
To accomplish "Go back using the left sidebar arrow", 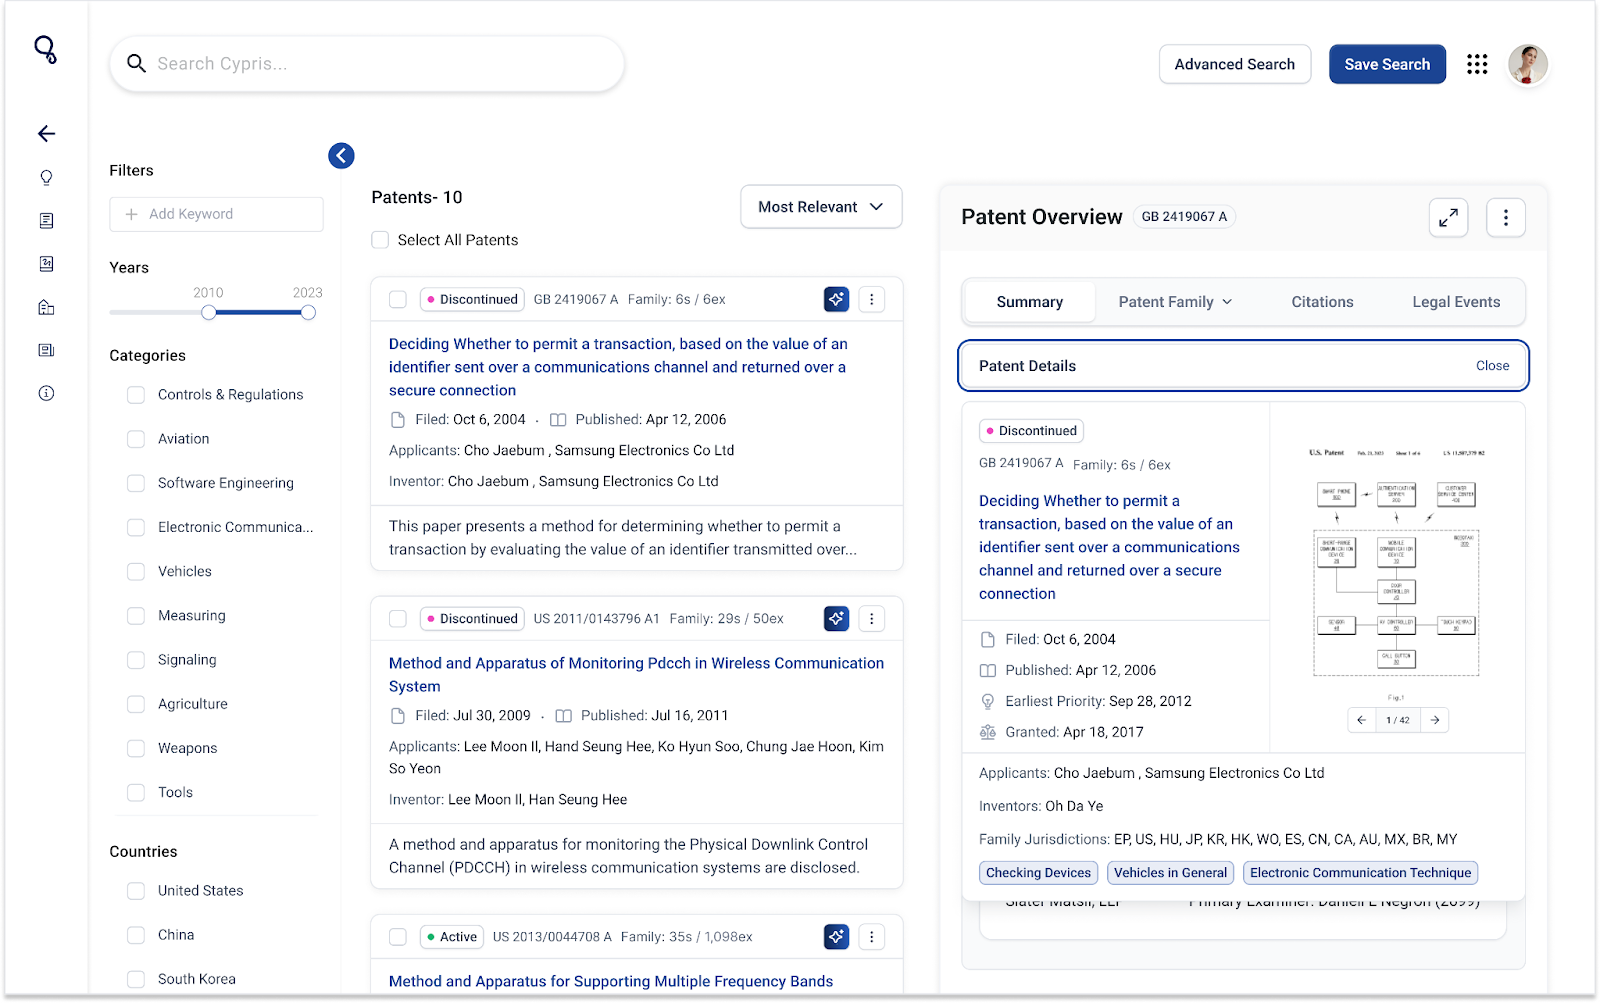I will pyautogui.click(x=46, y=134).
